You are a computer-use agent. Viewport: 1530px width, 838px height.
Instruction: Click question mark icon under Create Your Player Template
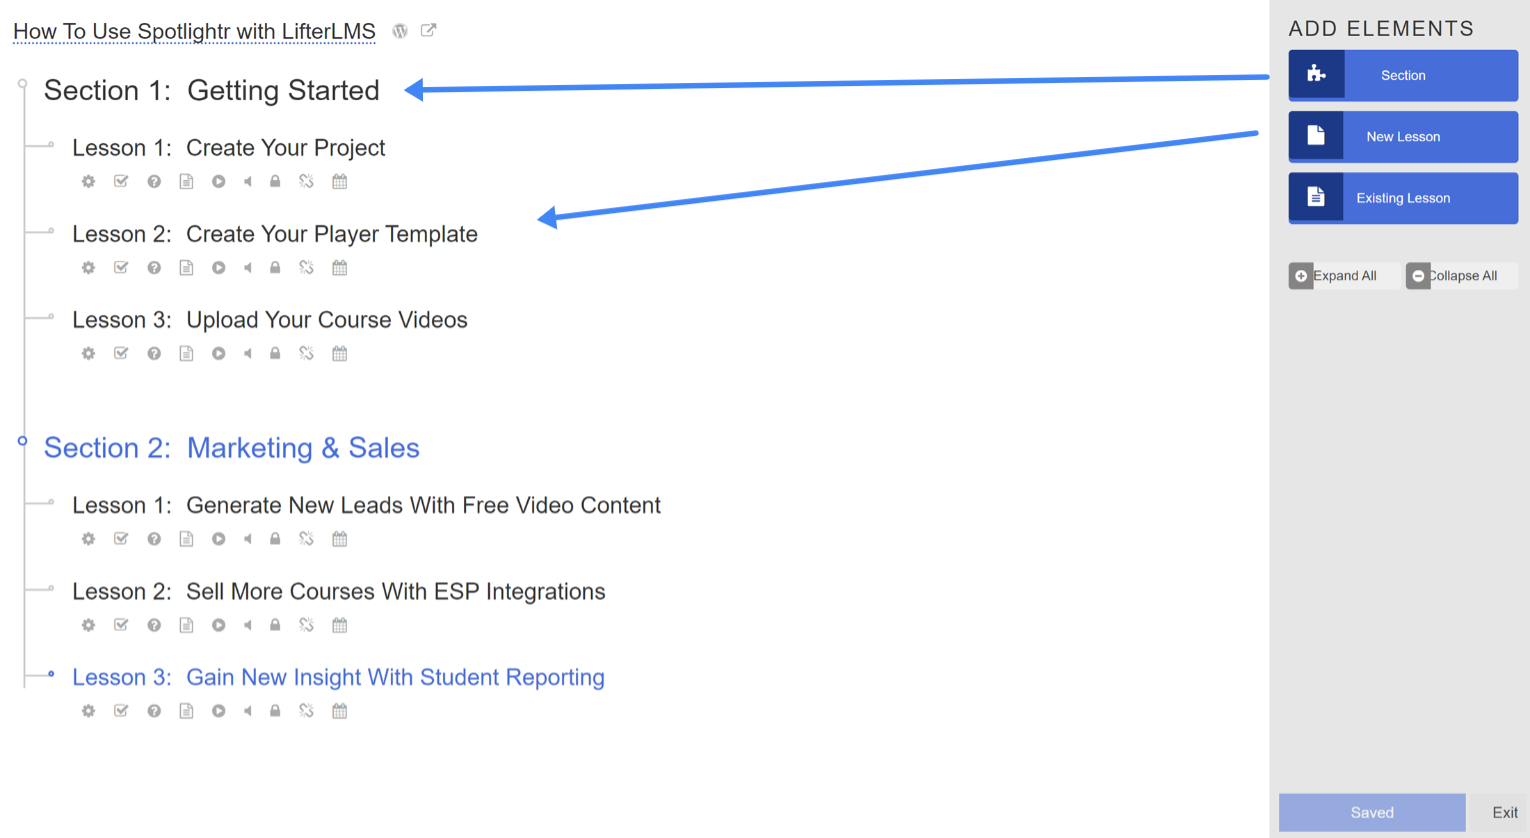tap(154, 267)
